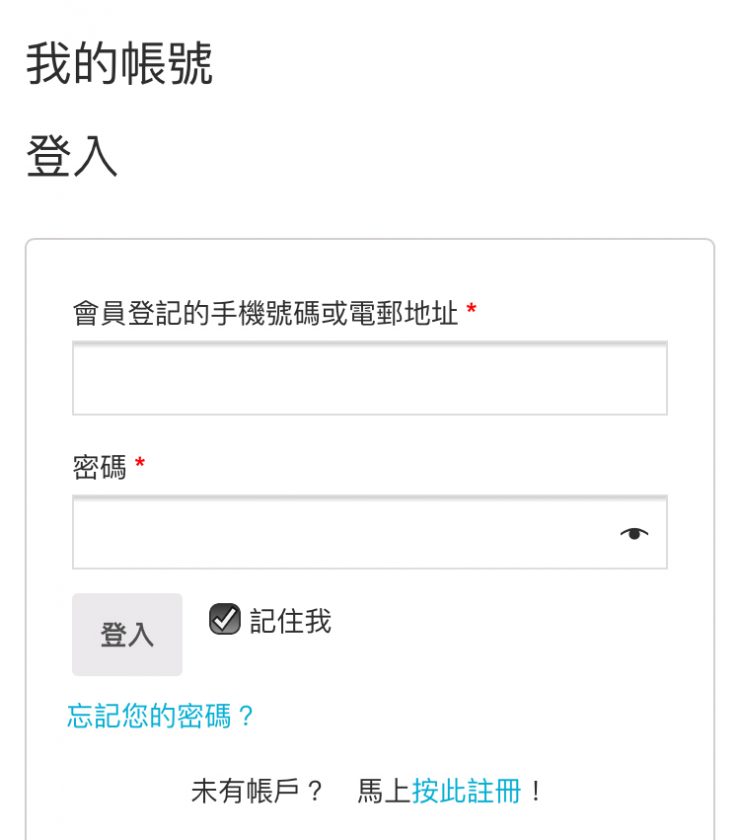Image resolution: width=740 pixels, height=840 pixels.
Task: Click the checkmark inside the remember-me box
Action: click(225, 619)
